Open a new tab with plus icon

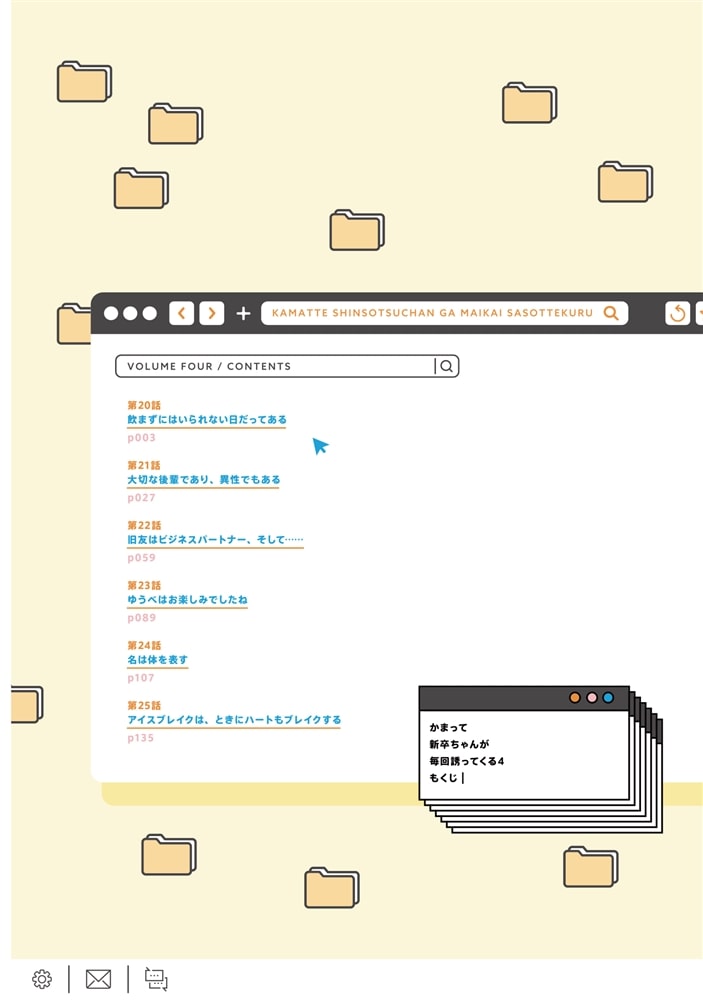click(x=243, y=313)
